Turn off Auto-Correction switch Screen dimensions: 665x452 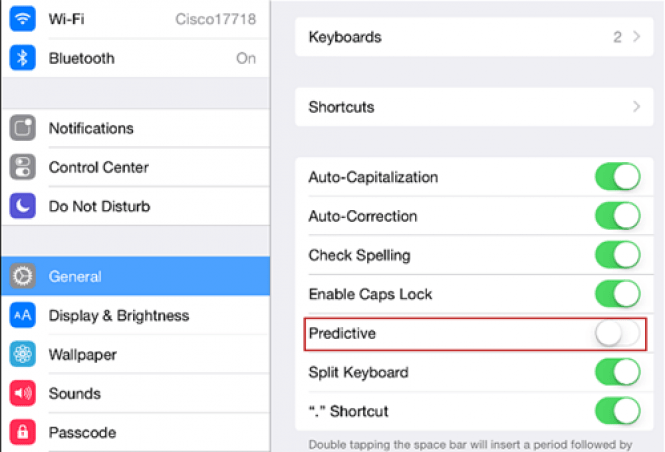click(618, 216)
